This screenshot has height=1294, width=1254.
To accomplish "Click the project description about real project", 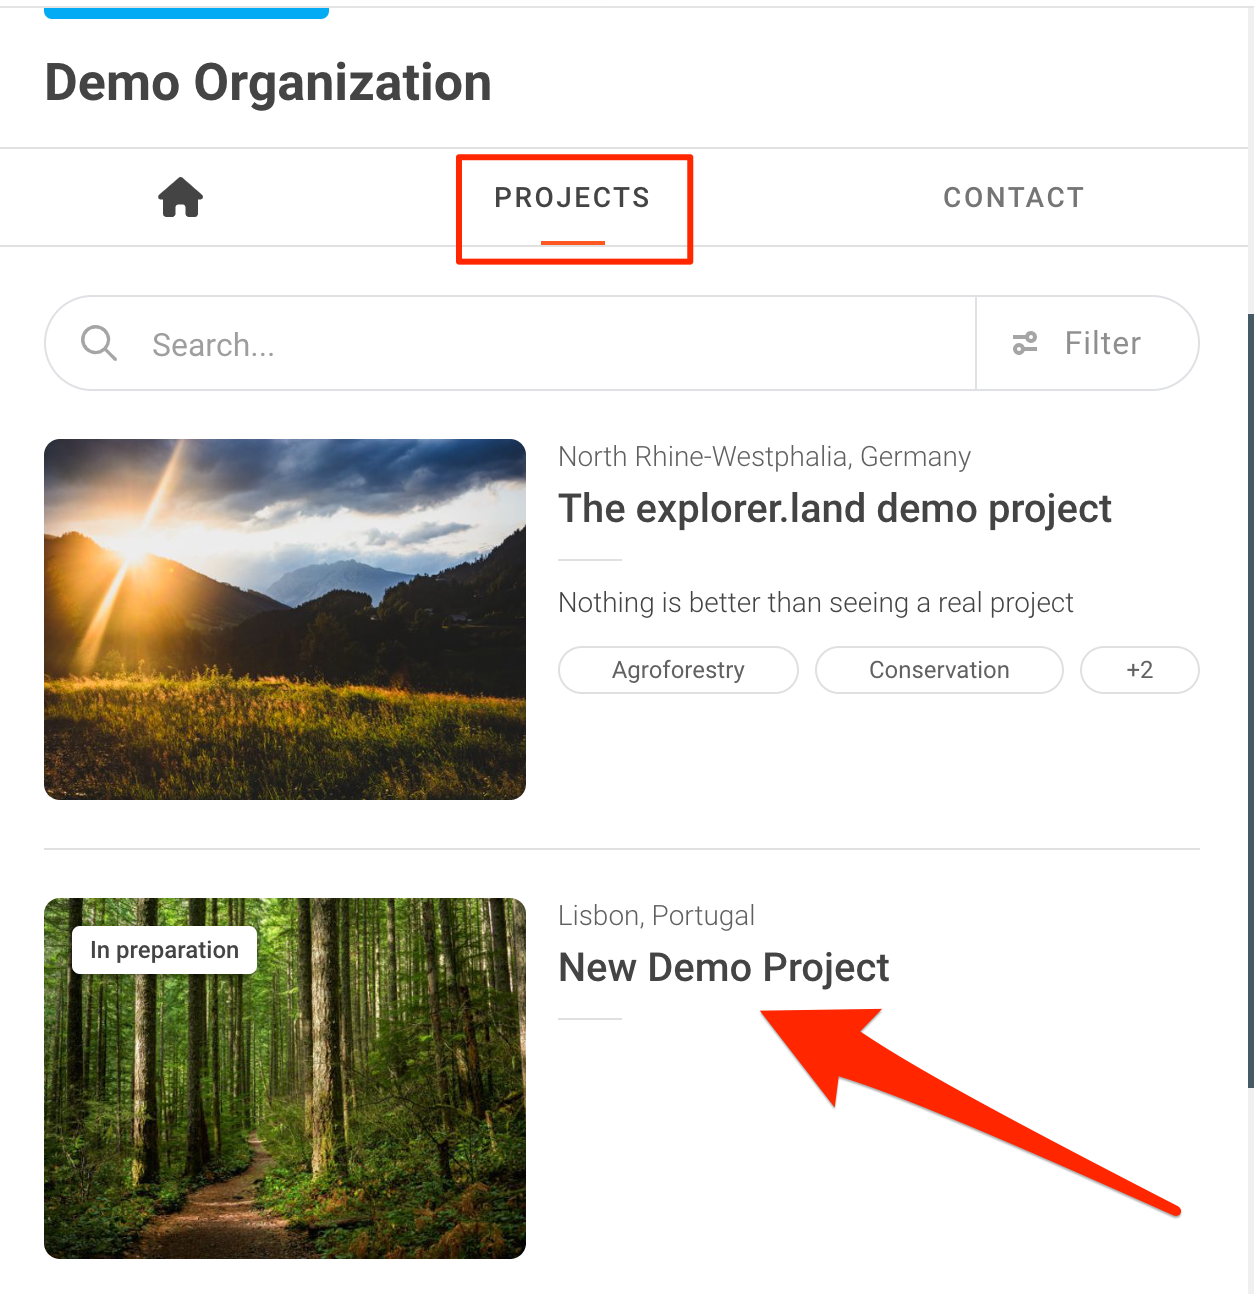I will 815,603.
